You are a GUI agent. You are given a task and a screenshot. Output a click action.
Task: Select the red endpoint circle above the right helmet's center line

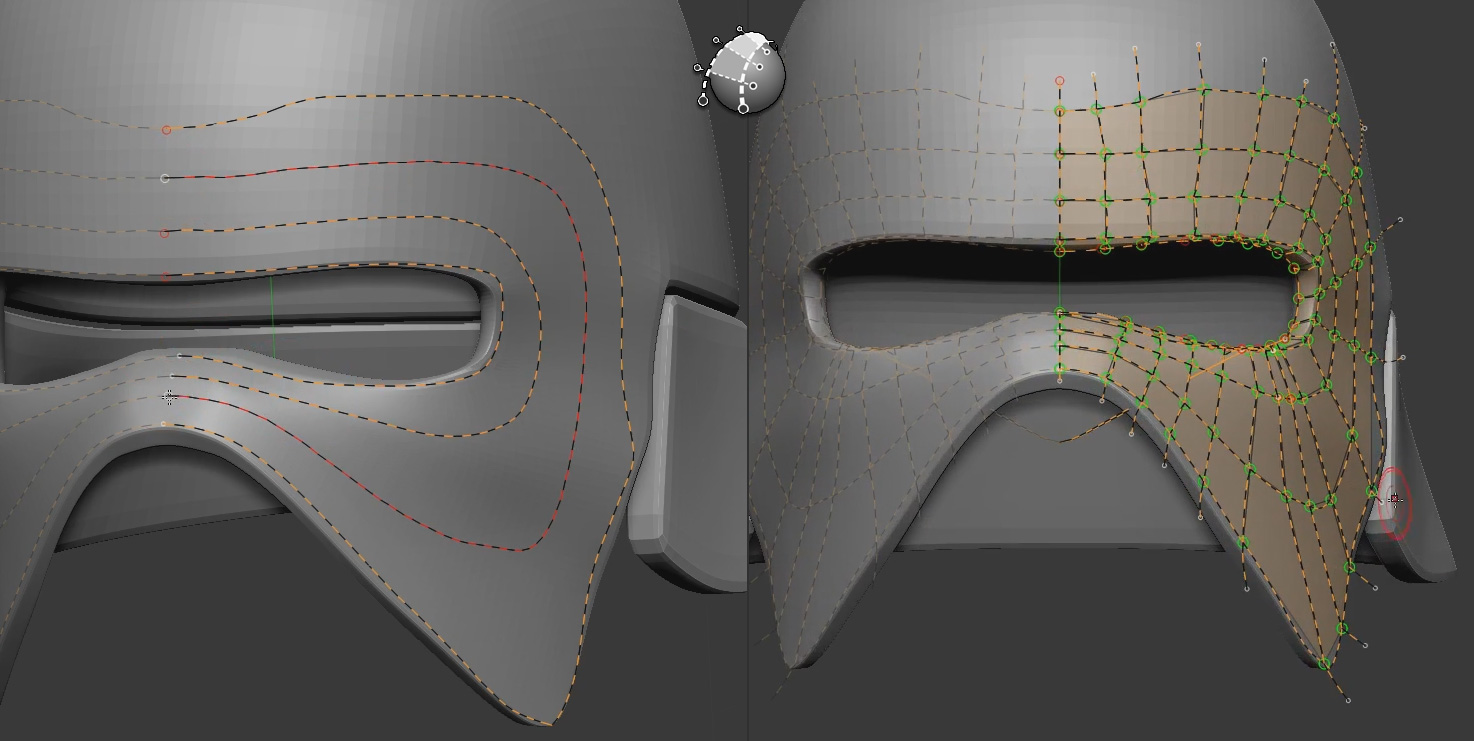(1060, 81)
